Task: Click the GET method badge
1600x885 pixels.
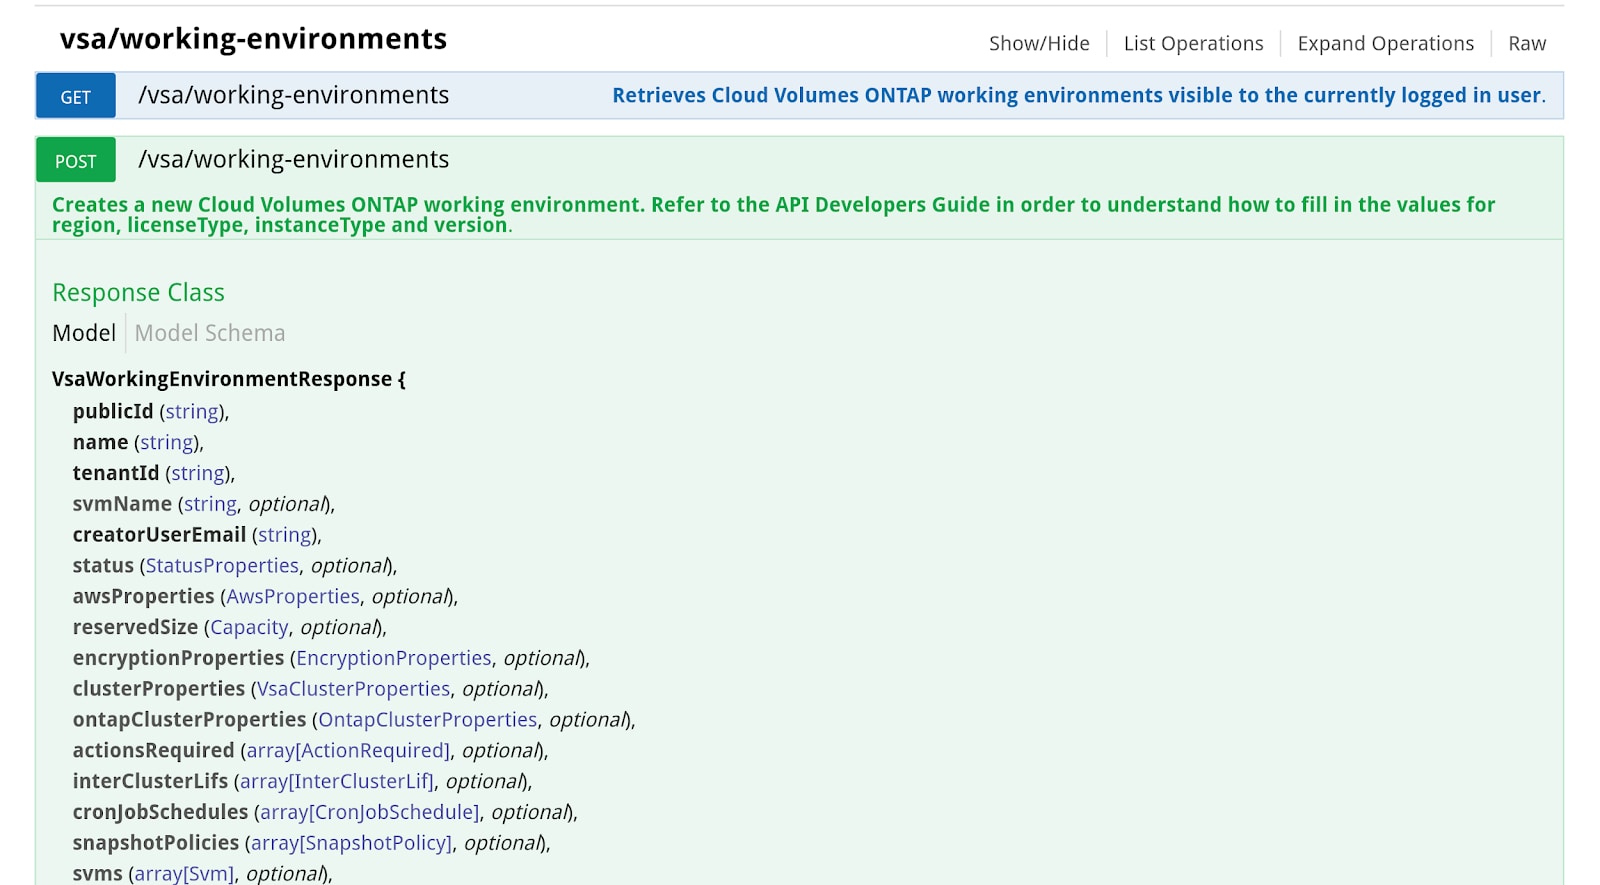Action: pos(75,95)
